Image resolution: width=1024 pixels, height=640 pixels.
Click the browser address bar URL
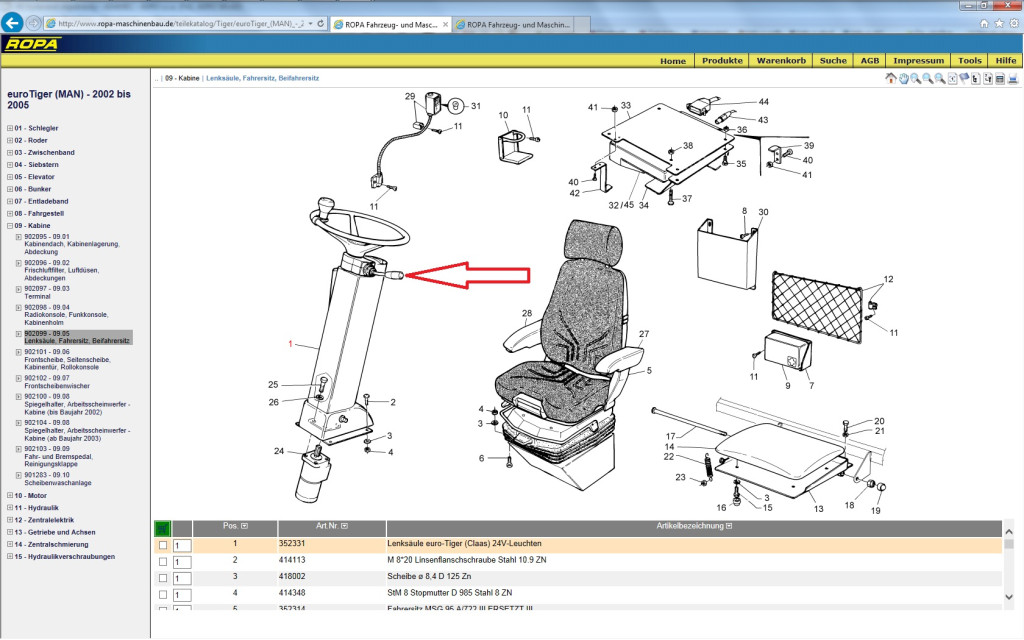(181, 24)
